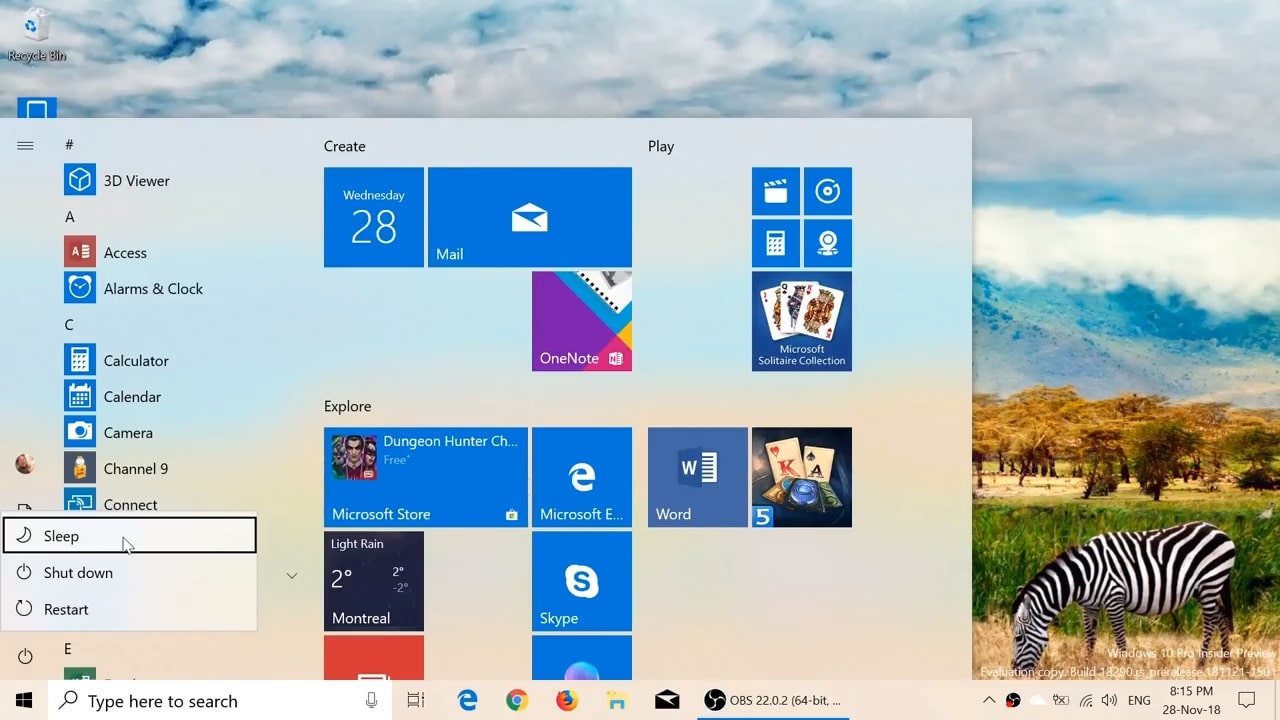Click the OBS tray icon

point(1013,700)
